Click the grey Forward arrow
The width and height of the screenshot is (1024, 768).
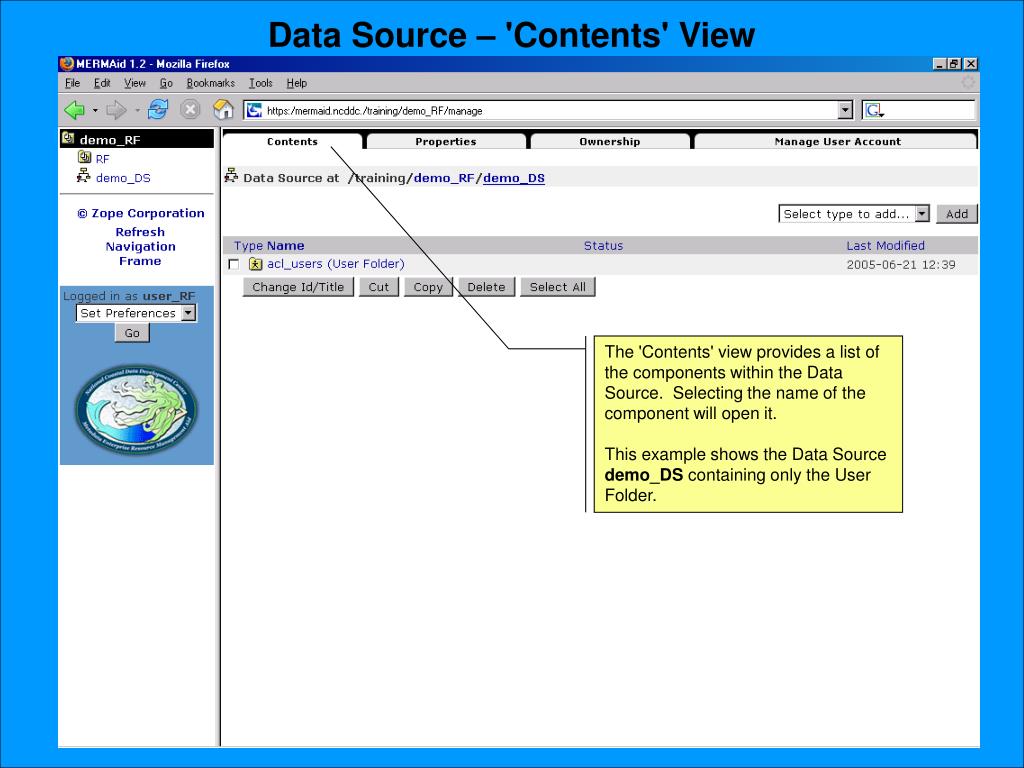click(x=116, y=110)
